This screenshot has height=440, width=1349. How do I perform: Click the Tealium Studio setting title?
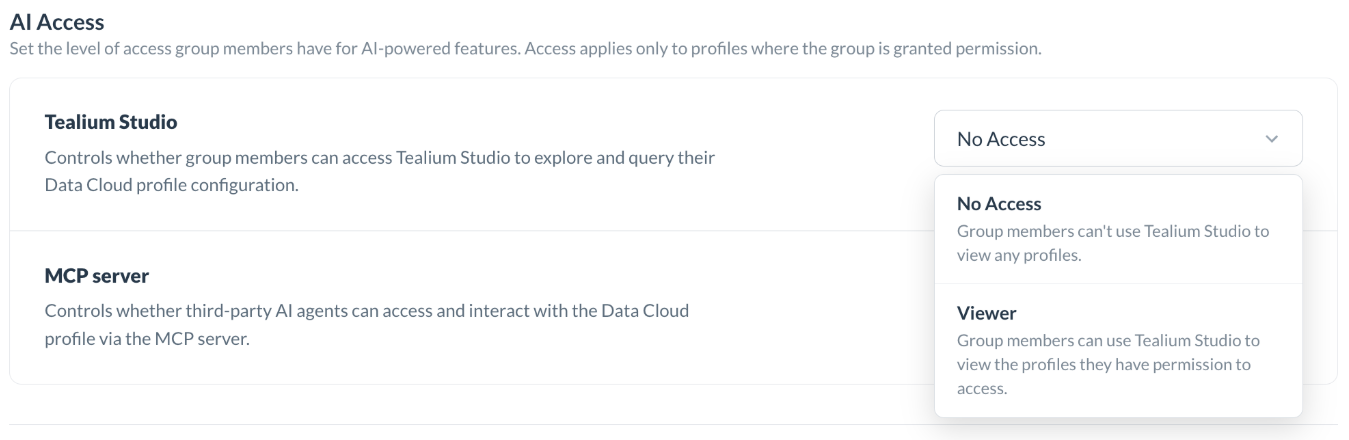pyautogui.click(x=111, y=122)
